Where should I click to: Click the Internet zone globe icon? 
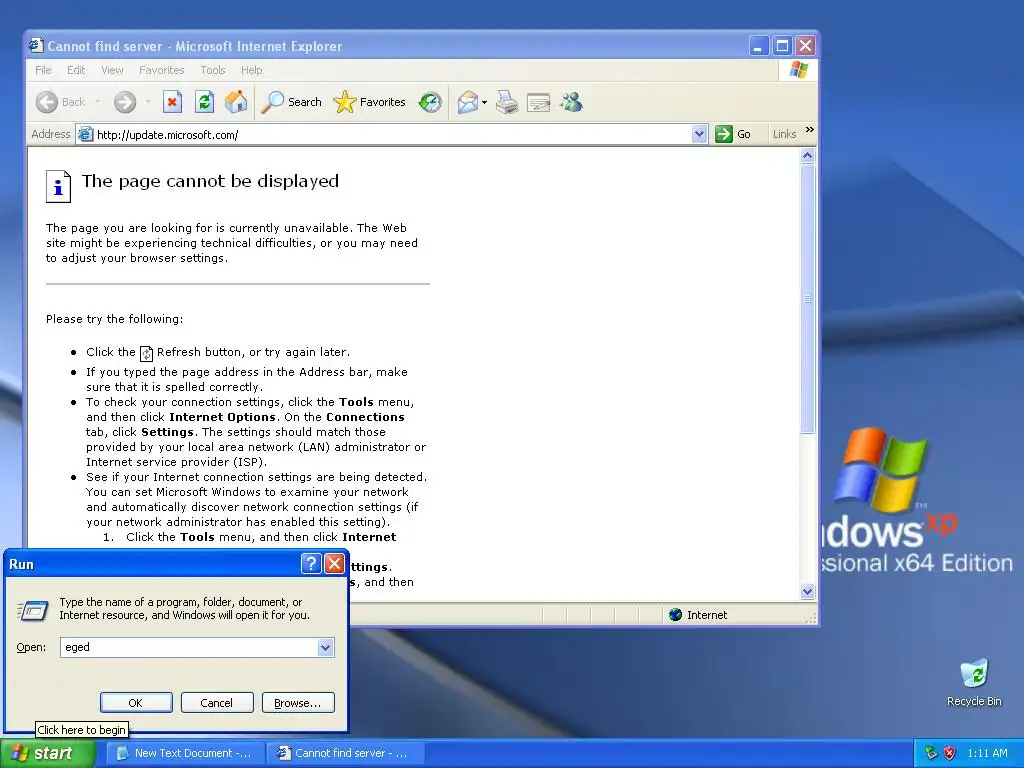pyautogui.click(x=676, y=615)
